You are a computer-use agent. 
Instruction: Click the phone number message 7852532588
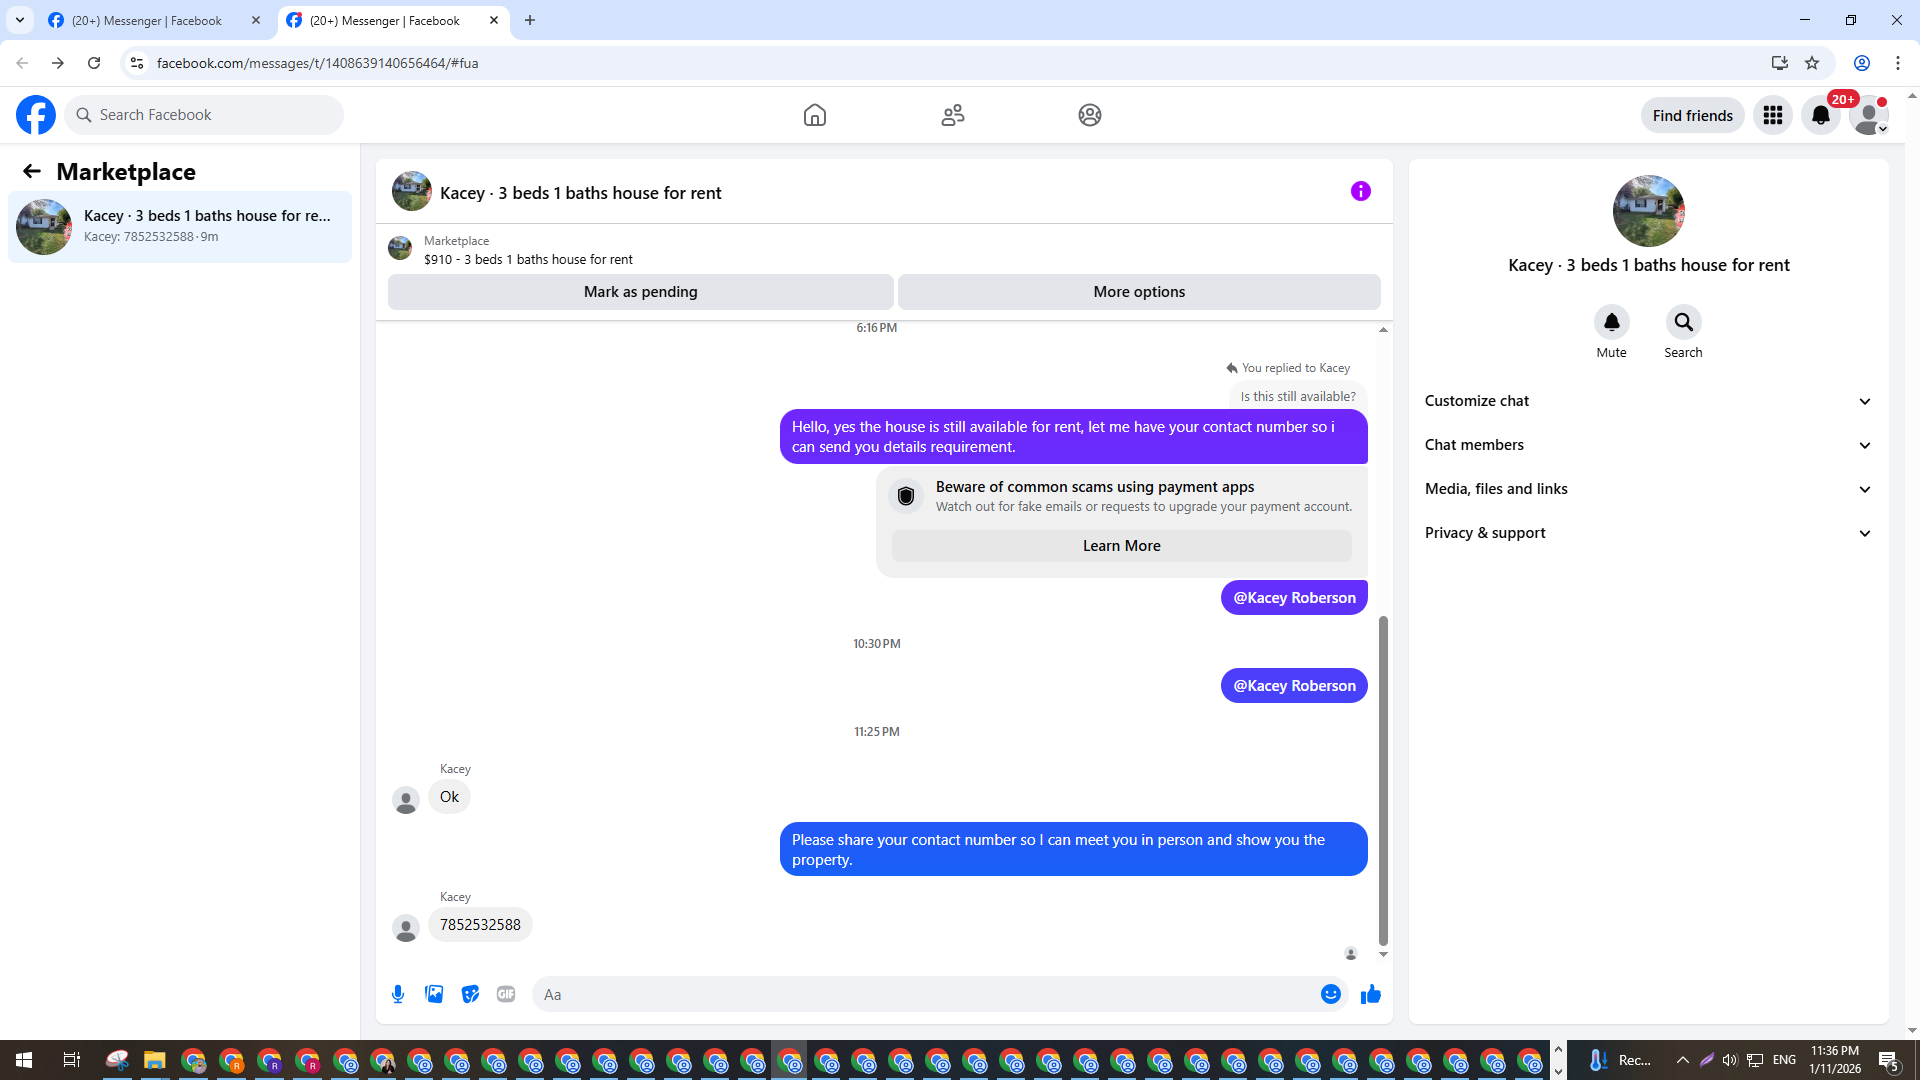(x=480, y=925)
